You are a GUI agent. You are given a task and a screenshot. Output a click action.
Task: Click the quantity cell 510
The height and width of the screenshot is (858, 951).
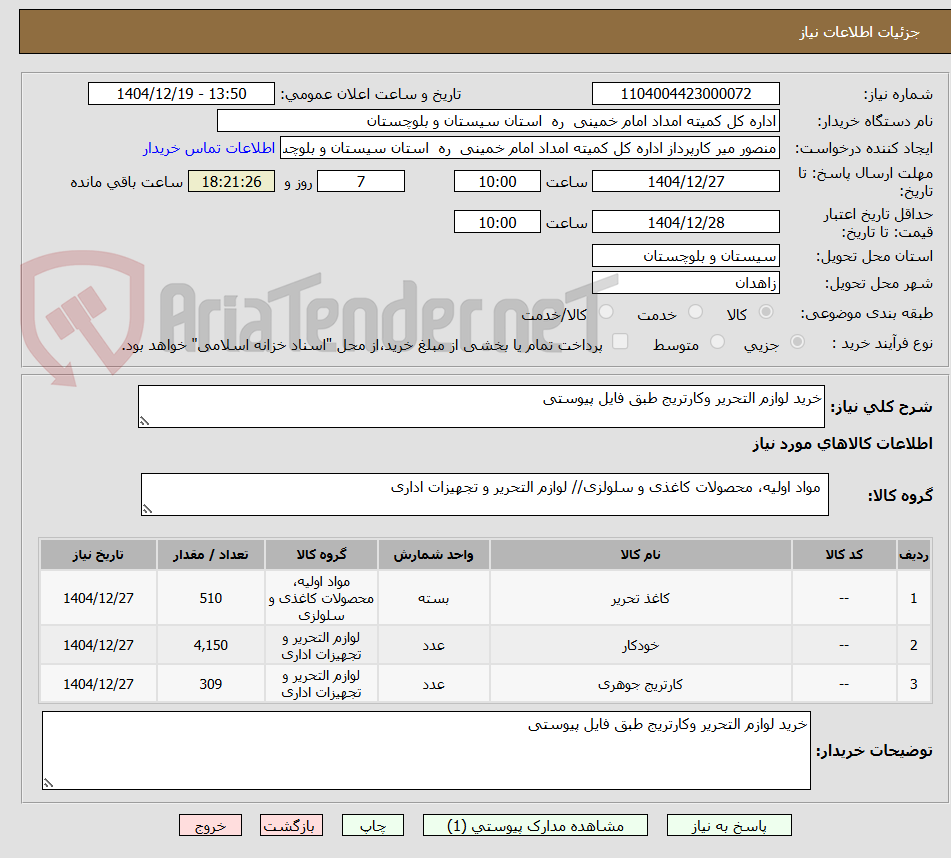tap(210, 598)
